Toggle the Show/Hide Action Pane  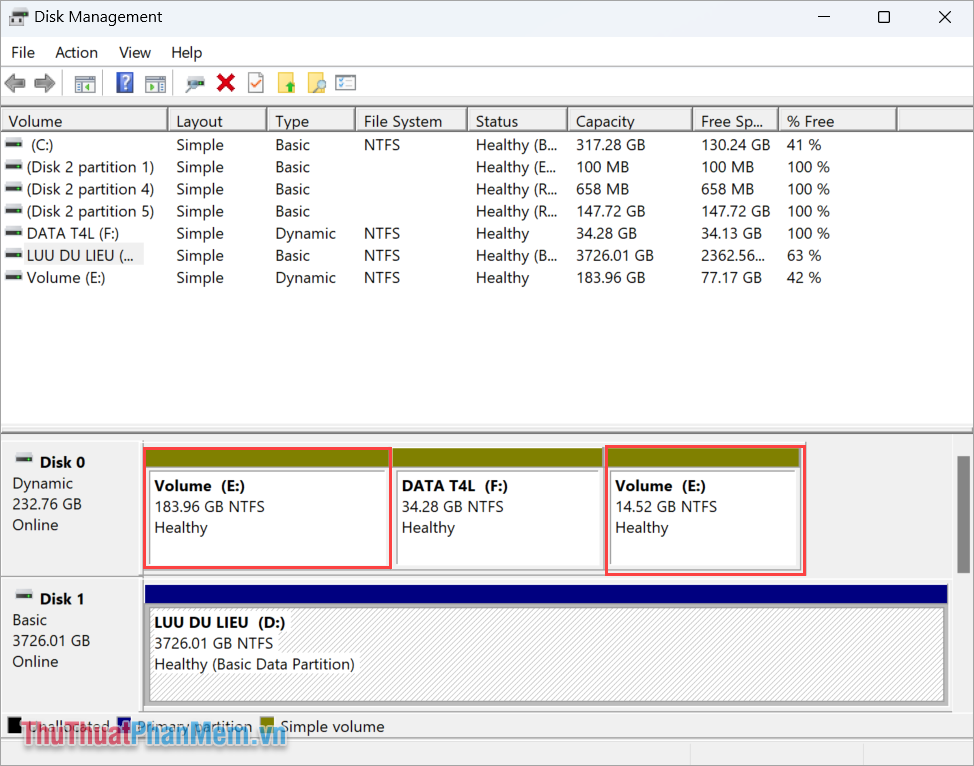pos(155,83)
